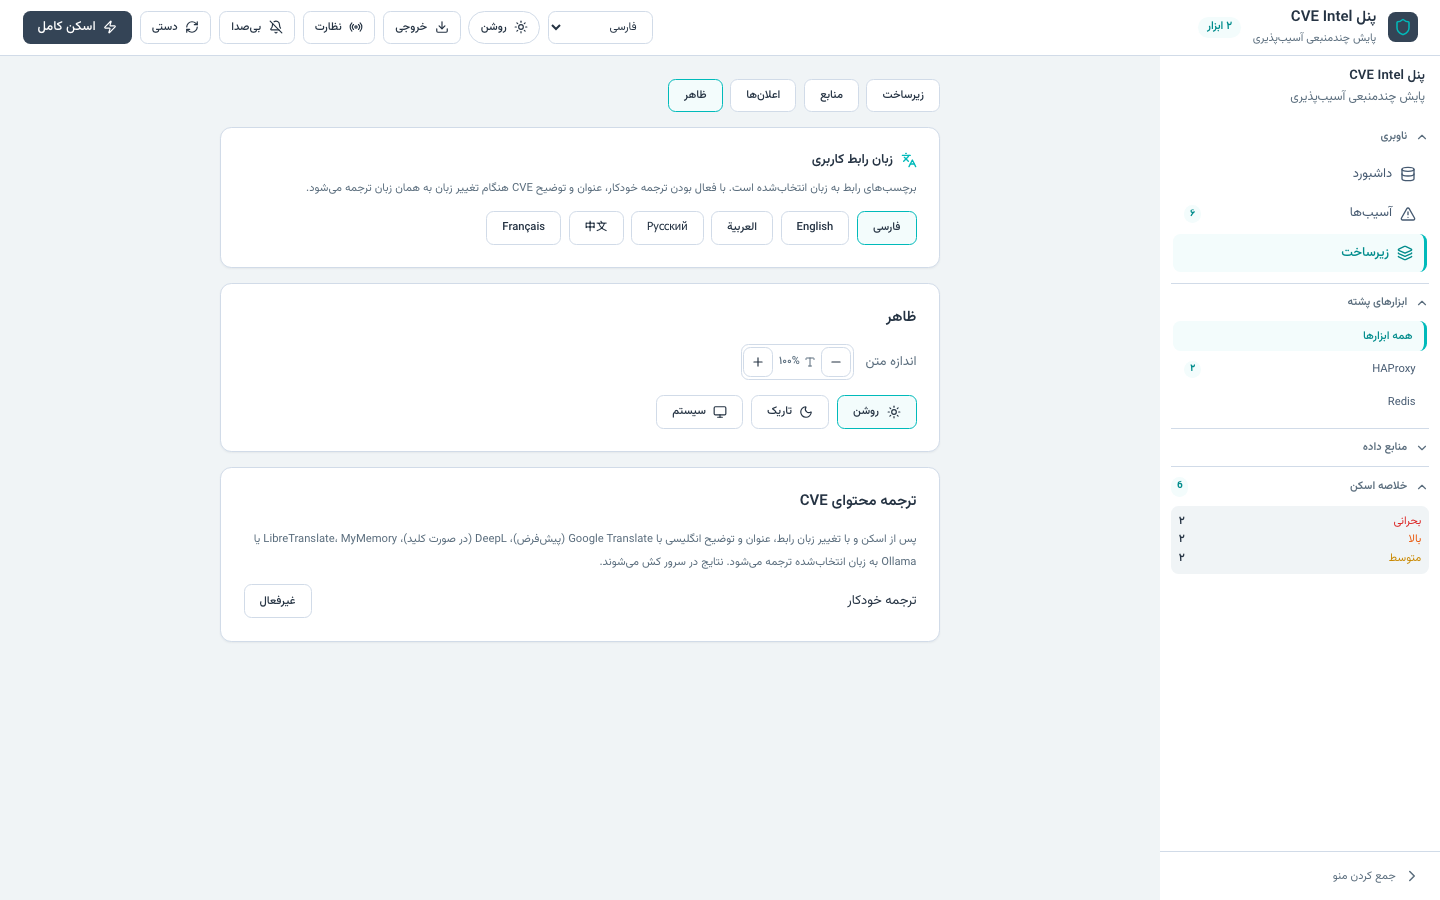Select همه ابزارها in the stack tools
The width and height of the screenshot is (1440, 900).
1300,336
